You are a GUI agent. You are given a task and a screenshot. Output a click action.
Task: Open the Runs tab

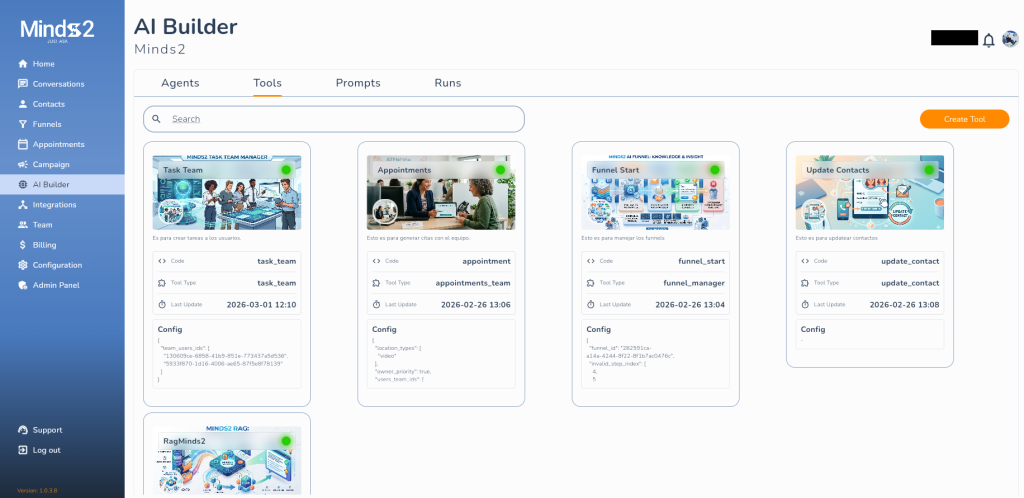[447, 83]
